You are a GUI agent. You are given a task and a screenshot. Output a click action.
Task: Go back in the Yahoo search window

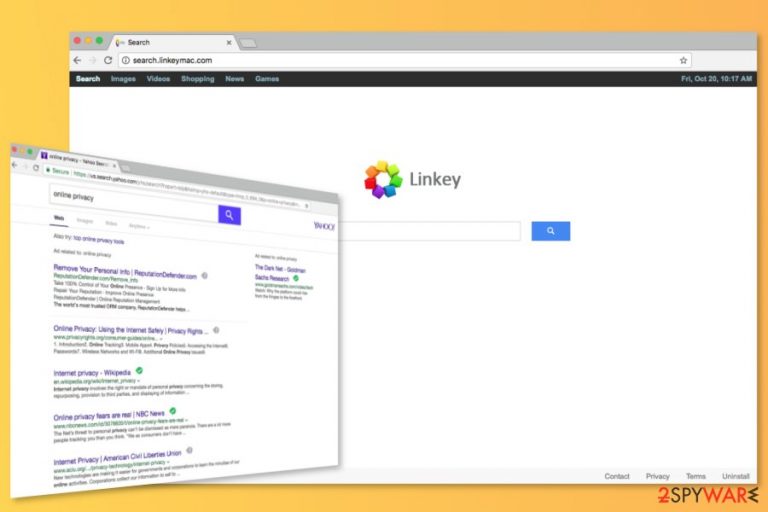pyautogui.click(x=14, y=165)
